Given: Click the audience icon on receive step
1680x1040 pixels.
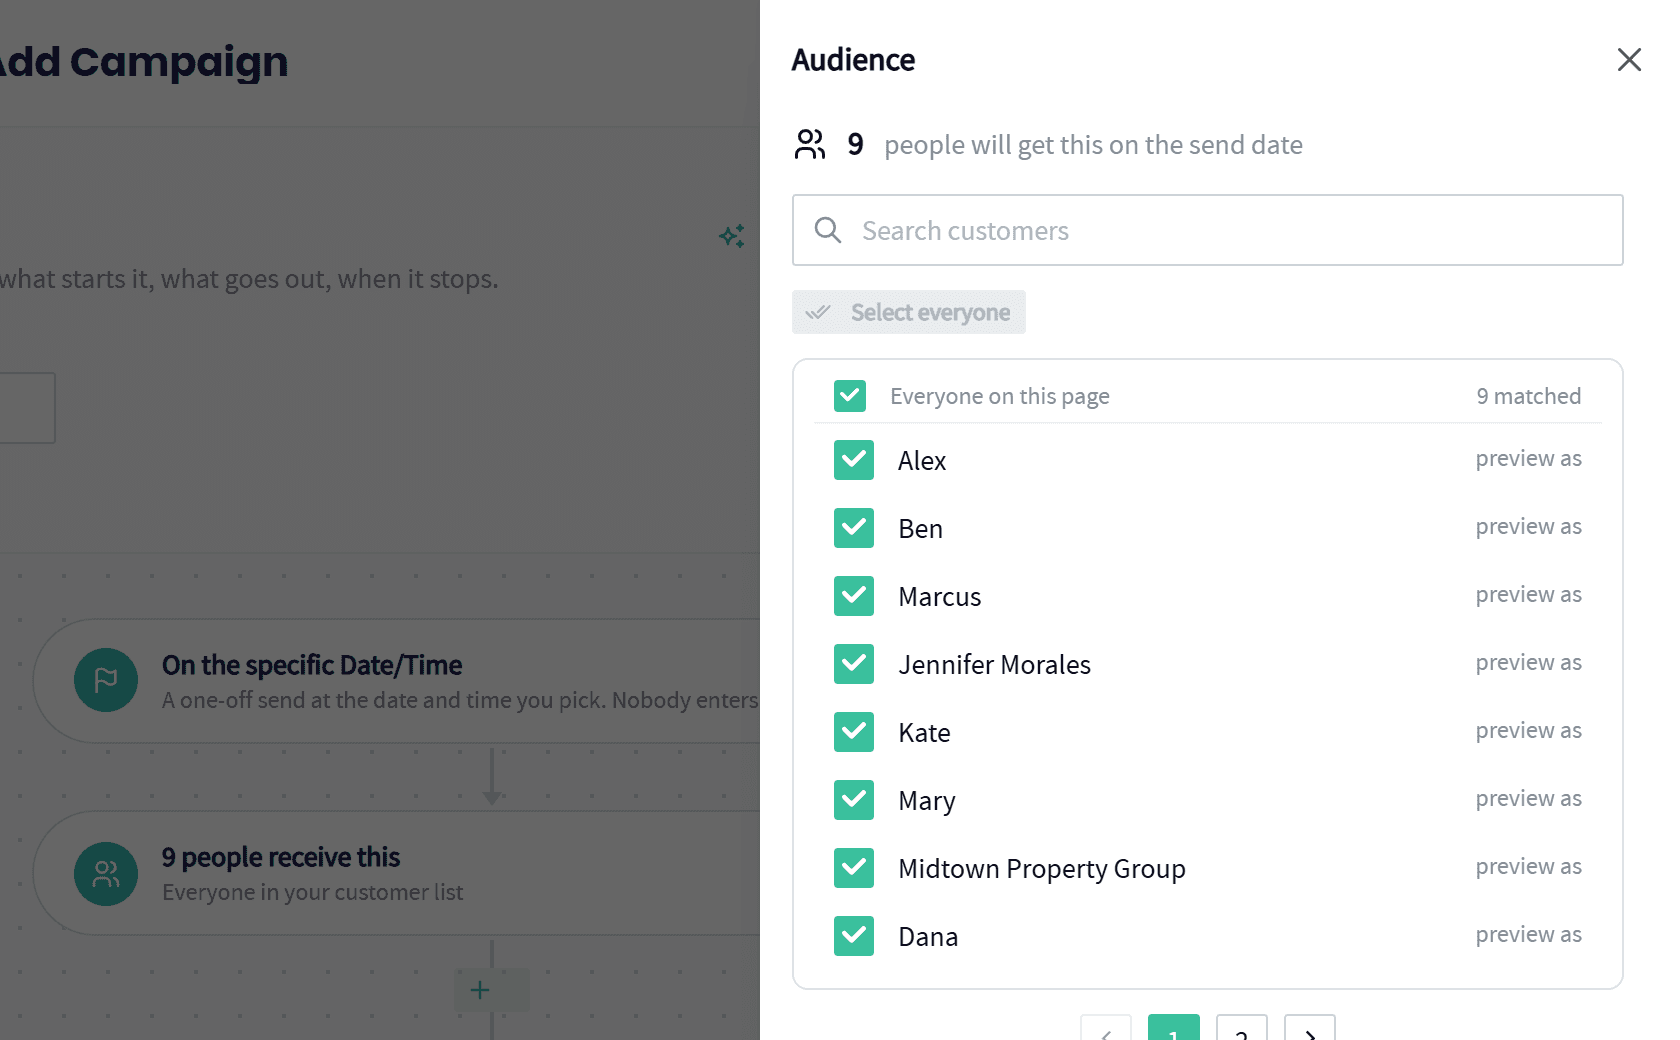Looking at the screenshot, I should (106, 874).
